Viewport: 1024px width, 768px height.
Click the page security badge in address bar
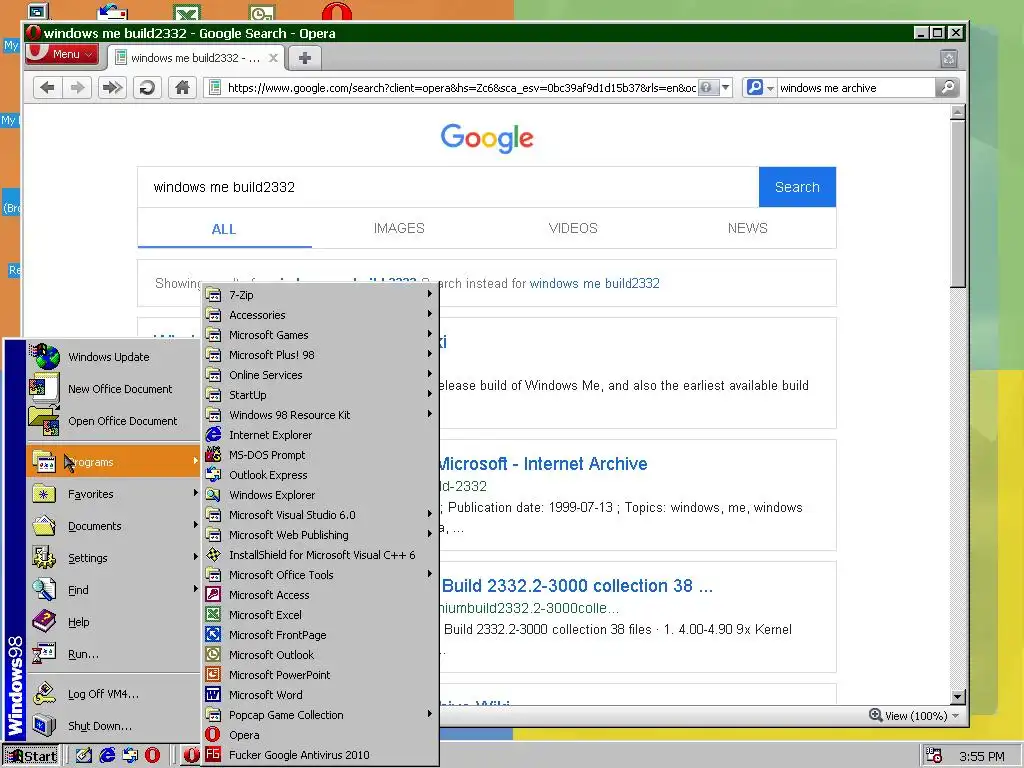708,88
